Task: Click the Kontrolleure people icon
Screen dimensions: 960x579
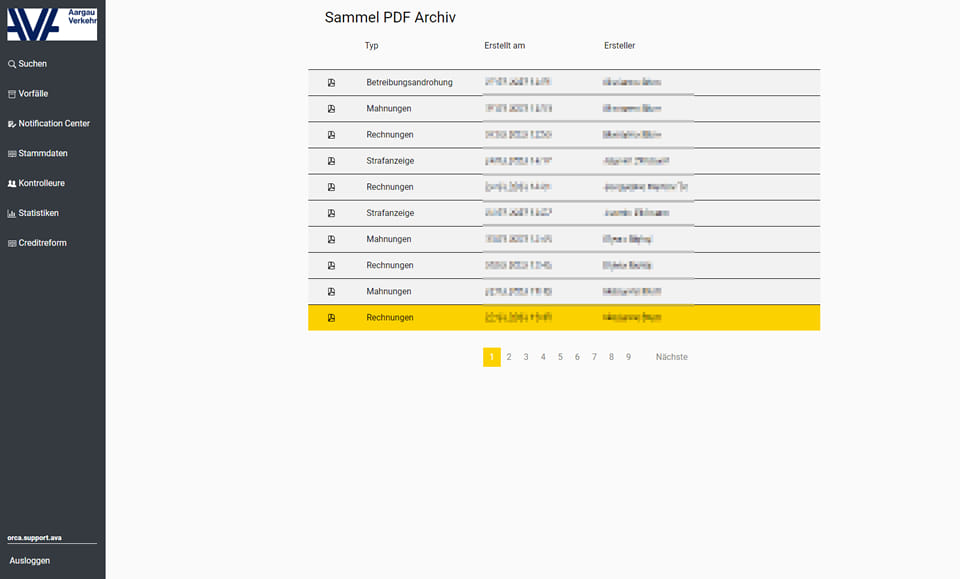Action: [x=12, y=184]
